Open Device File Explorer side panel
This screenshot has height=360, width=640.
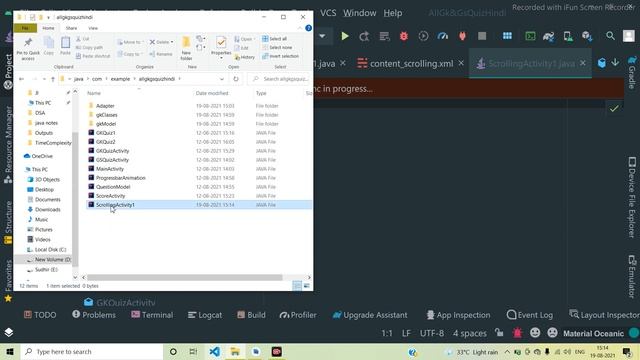coord(632,197)
